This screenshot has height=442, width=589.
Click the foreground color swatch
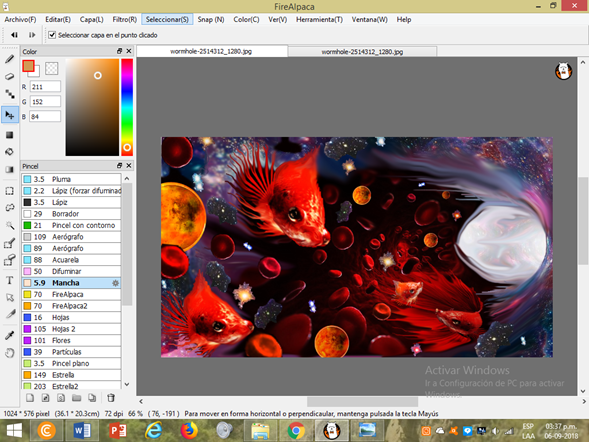click(x=28, y=66)
